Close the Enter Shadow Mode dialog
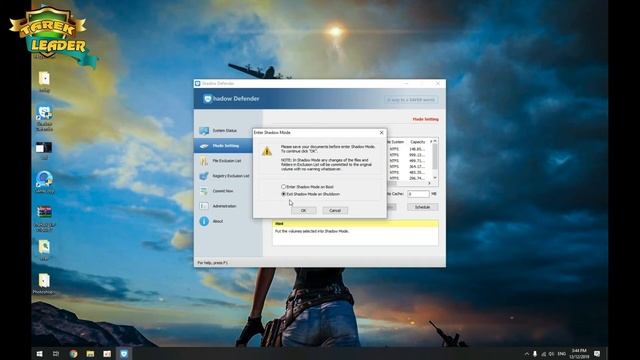The width and height of the screenshot is (640, 360). pyautogui.click(x=382, y=133)
